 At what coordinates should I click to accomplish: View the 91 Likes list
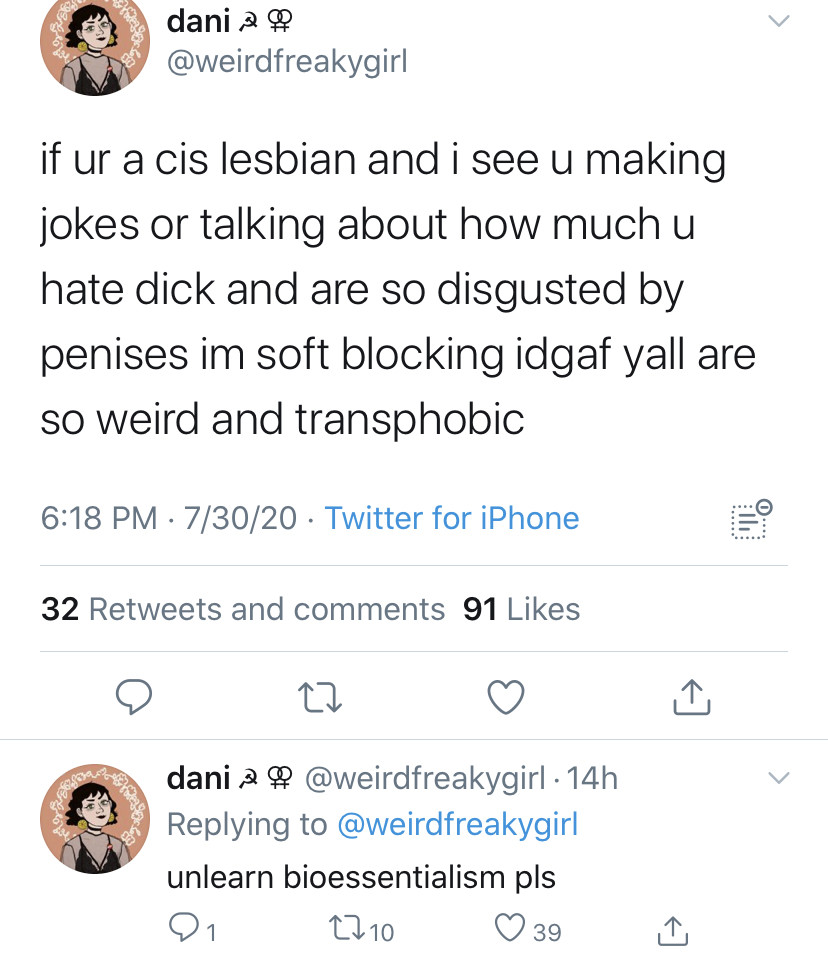coord(522,609)
